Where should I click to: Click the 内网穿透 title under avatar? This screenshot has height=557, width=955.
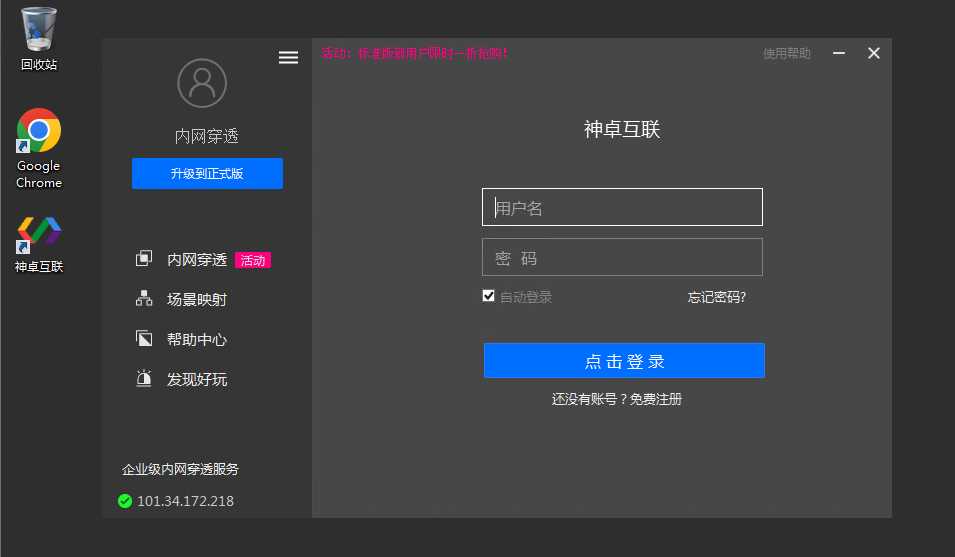[206, 136]
